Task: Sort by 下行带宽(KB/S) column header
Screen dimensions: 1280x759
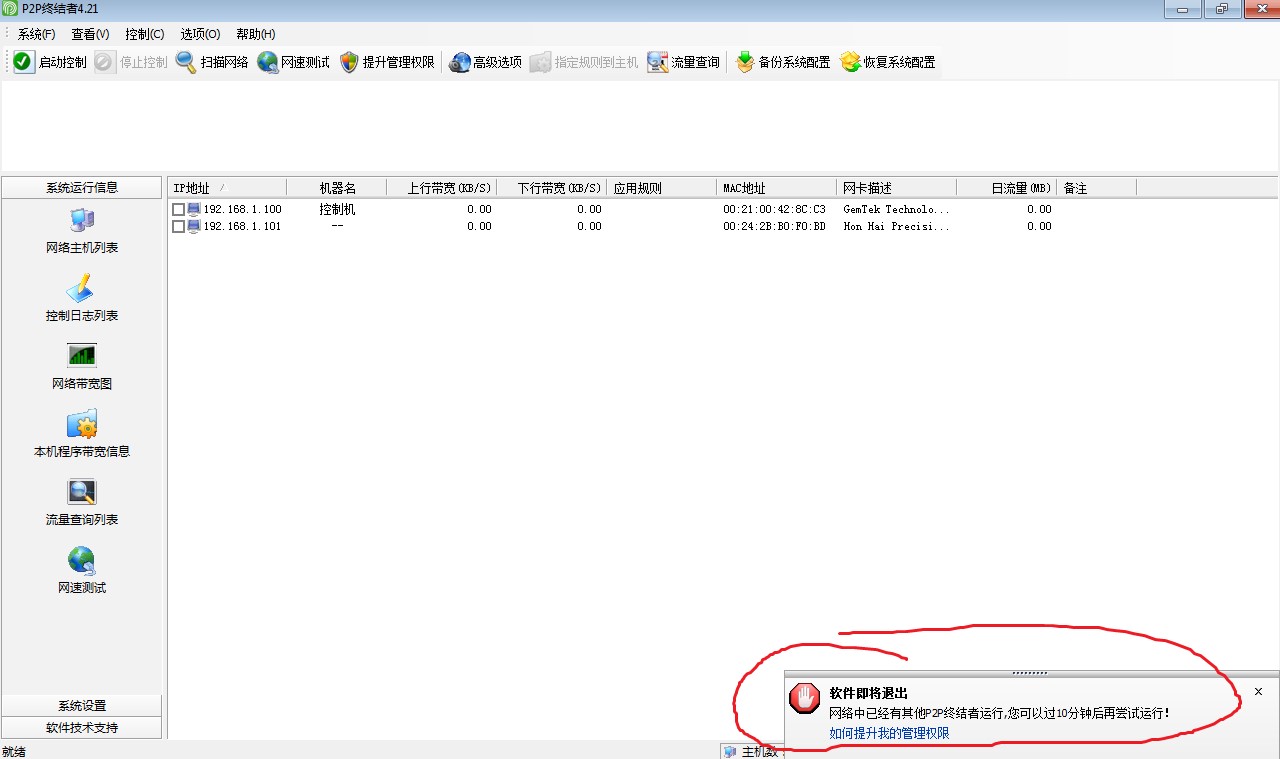Action: click(552, 188)
